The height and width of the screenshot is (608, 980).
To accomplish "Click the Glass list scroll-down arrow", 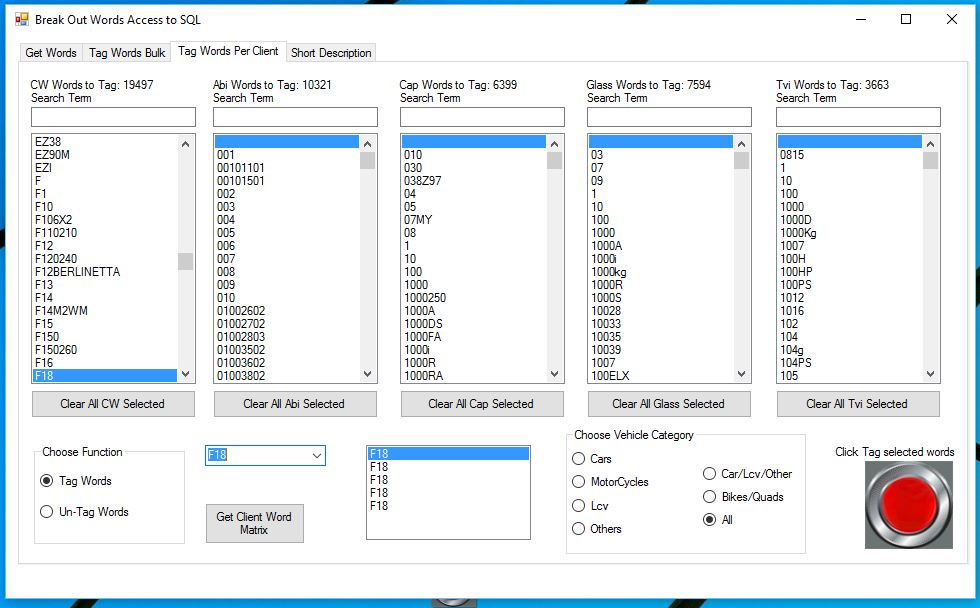I will click(741, 374).
